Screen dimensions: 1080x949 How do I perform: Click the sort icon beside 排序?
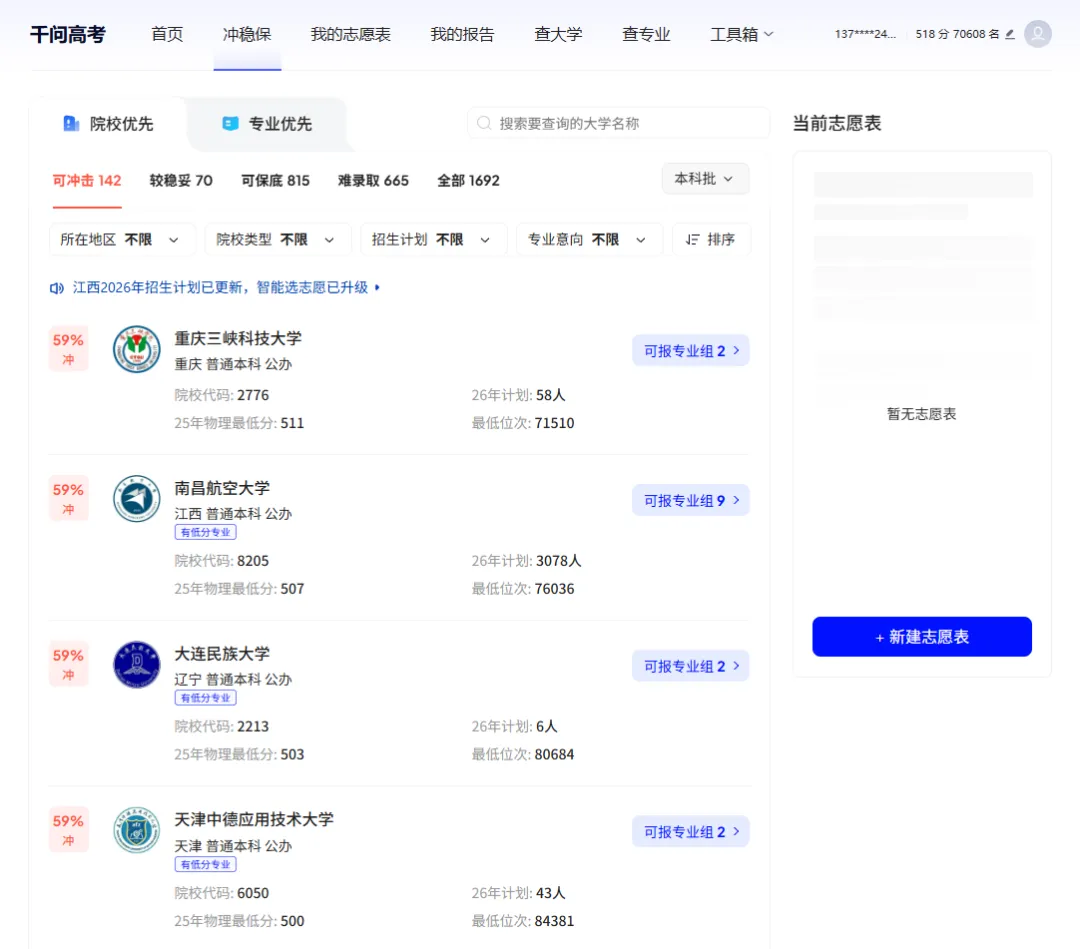(x=693, y=239)
